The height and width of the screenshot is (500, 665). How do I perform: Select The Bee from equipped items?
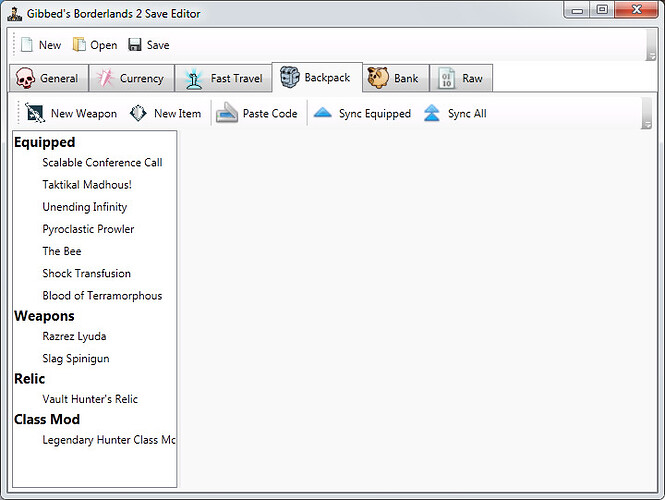click(62, 251)
